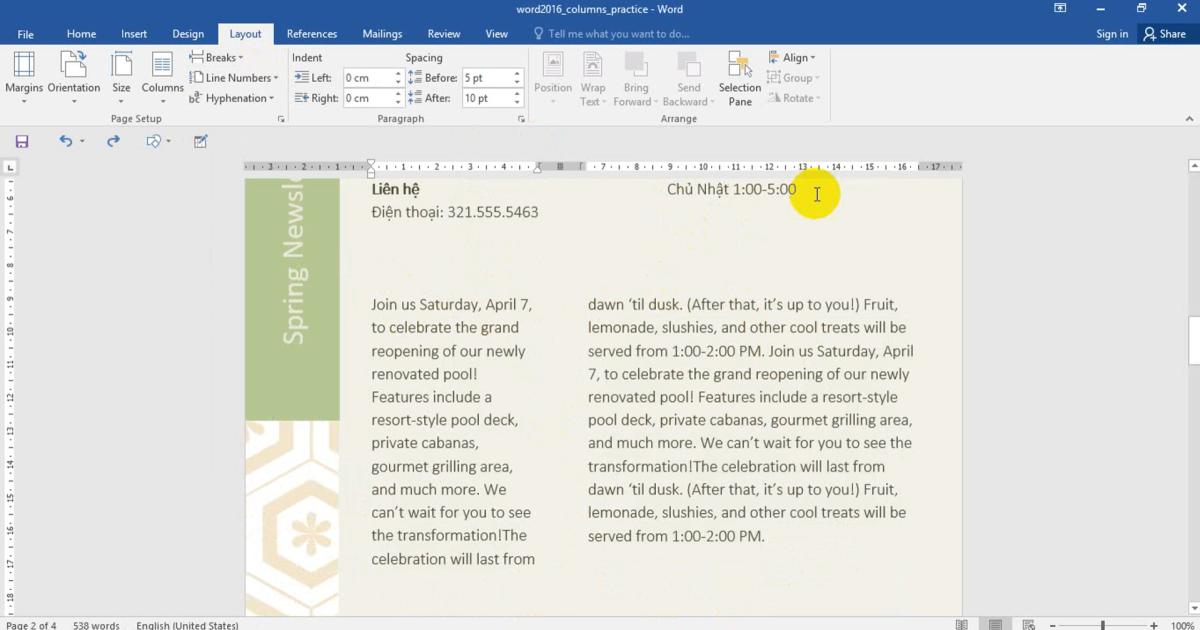Open the Undo history dropdown arrow
Viewport: 1200px width, 630px height.
82,142
